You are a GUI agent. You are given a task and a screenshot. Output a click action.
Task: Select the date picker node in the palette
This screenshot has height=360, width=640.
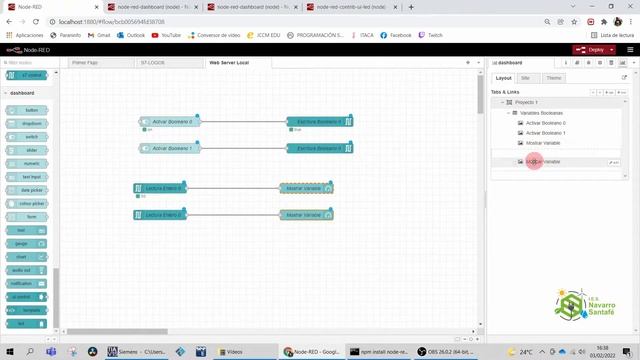pyautogui.click(x=27, y=190)
